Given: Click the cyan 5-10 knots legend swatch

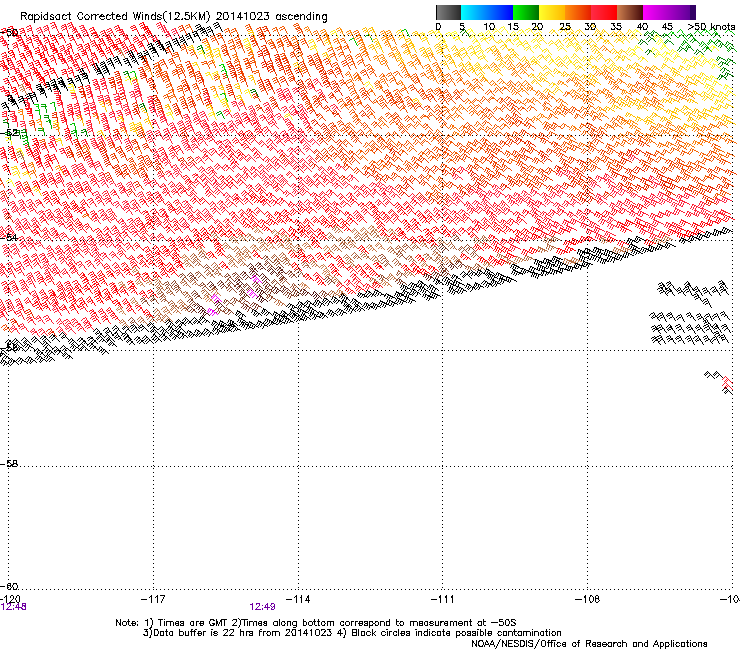Looking at the screenshot, I should [x=474, y=12].
